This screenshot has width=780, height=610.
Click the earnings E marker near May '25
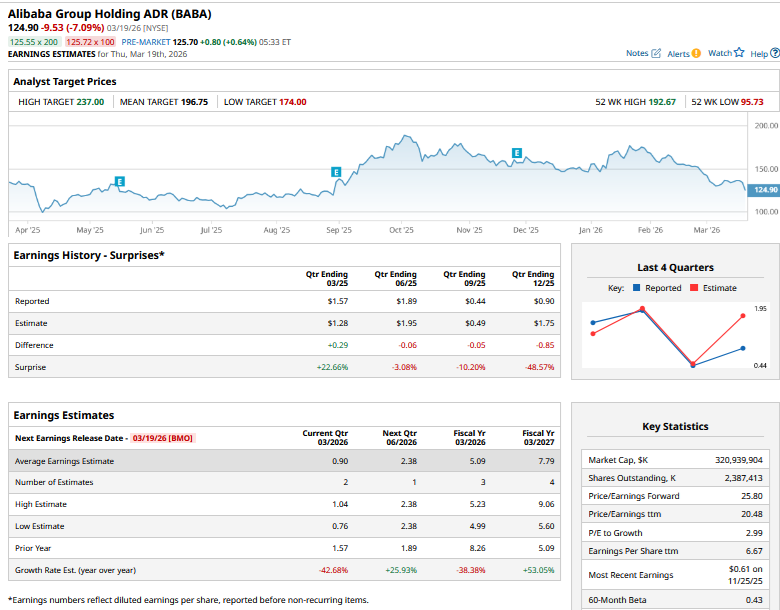(120, 181)
